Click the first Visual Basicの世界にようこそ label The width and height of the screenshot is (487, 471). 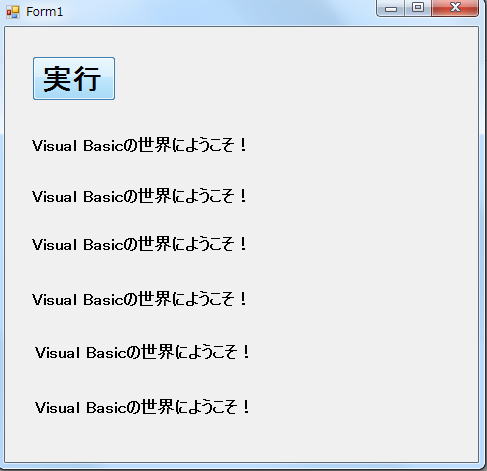(x=139, y=145)
